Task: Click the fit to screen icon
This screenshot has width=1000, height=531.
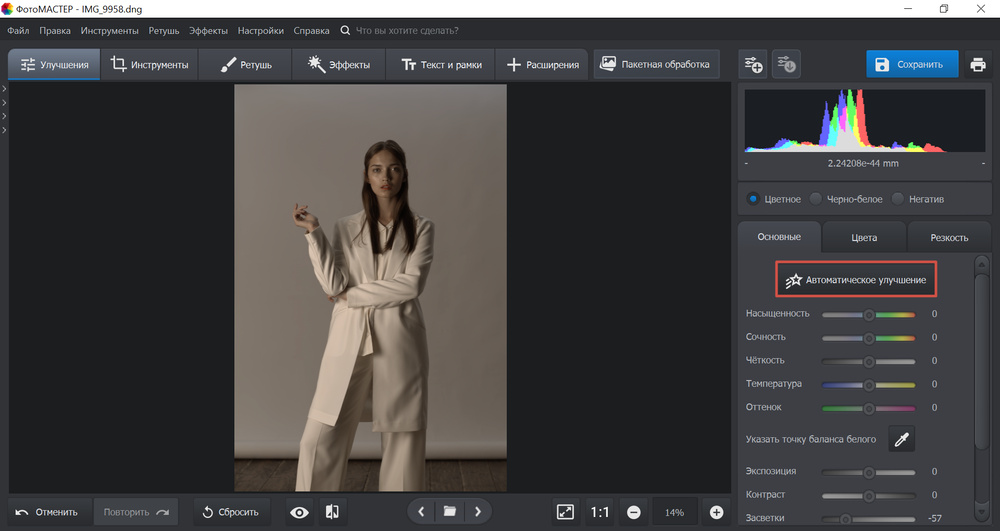Action: click(x=565, y=512)
